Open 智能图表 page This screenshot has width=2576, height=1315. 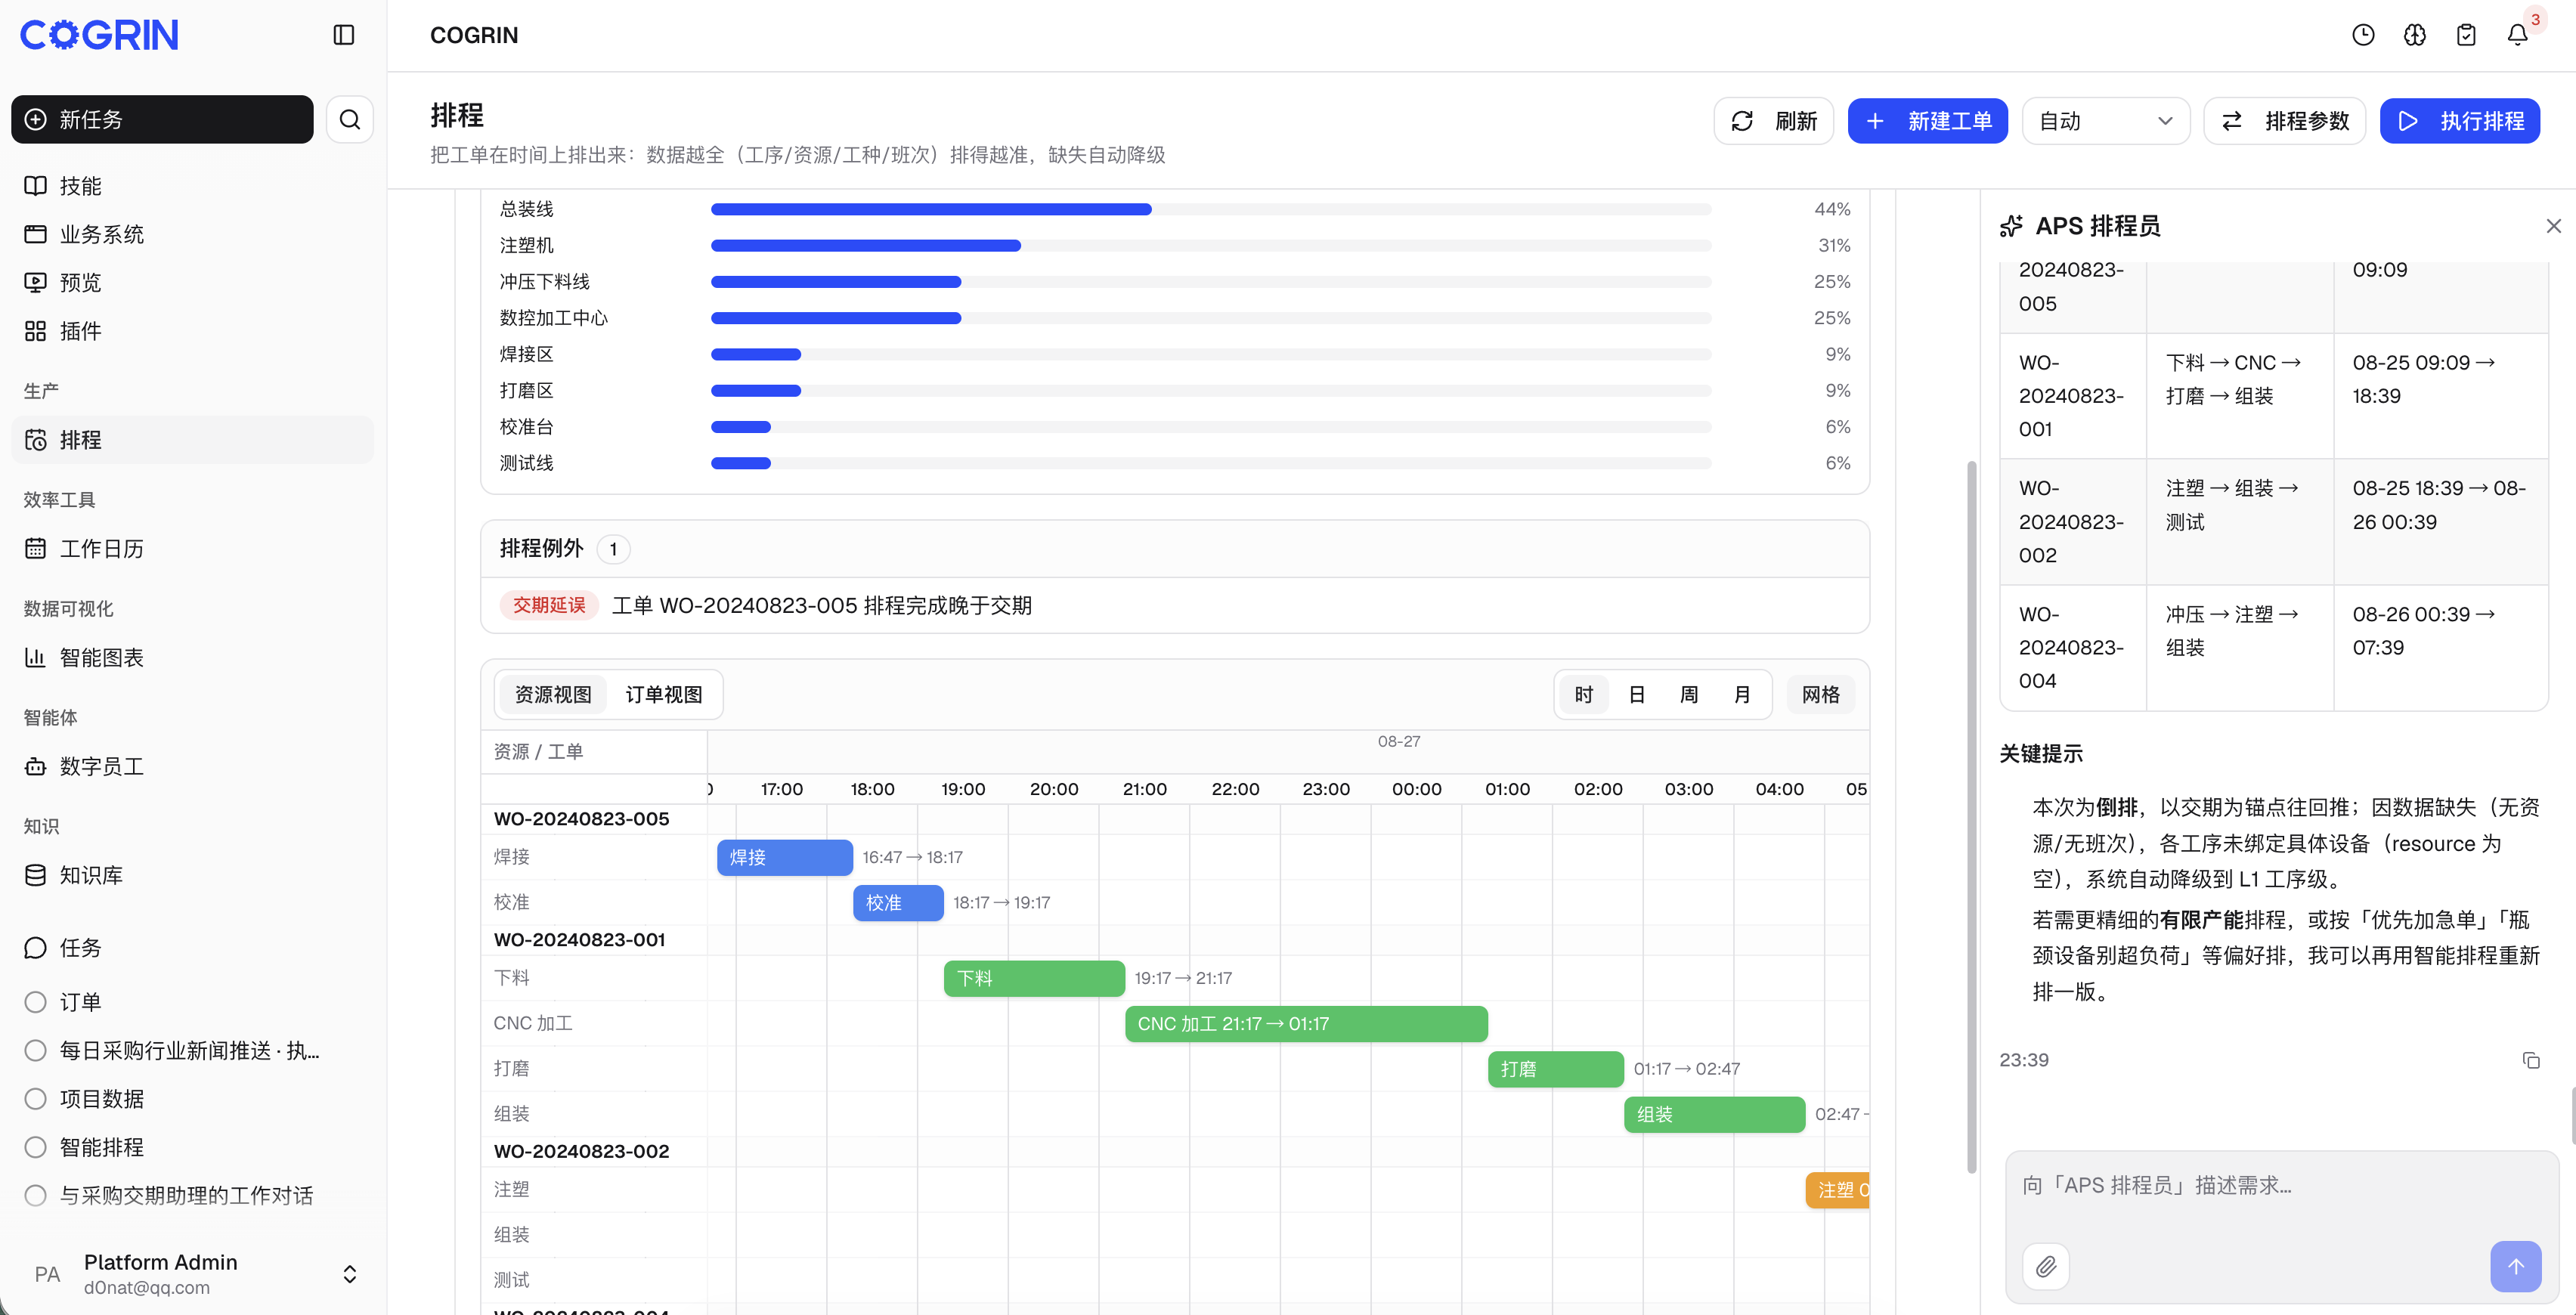tap(193, 658)
